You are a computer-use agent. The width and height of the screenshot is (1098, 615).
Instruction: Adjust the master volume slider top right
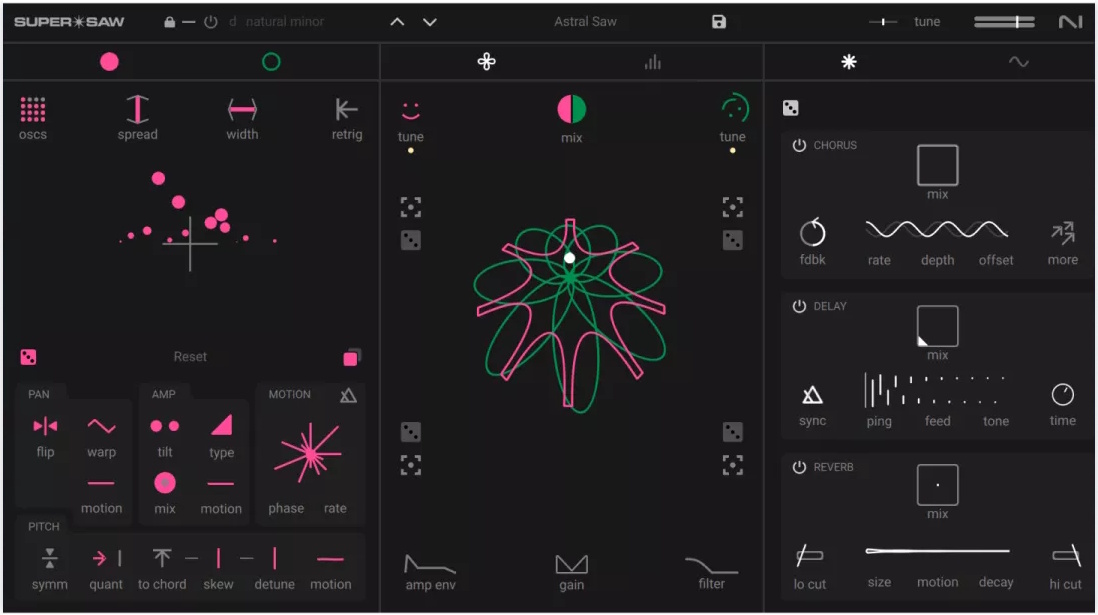tap(1004, 22)
